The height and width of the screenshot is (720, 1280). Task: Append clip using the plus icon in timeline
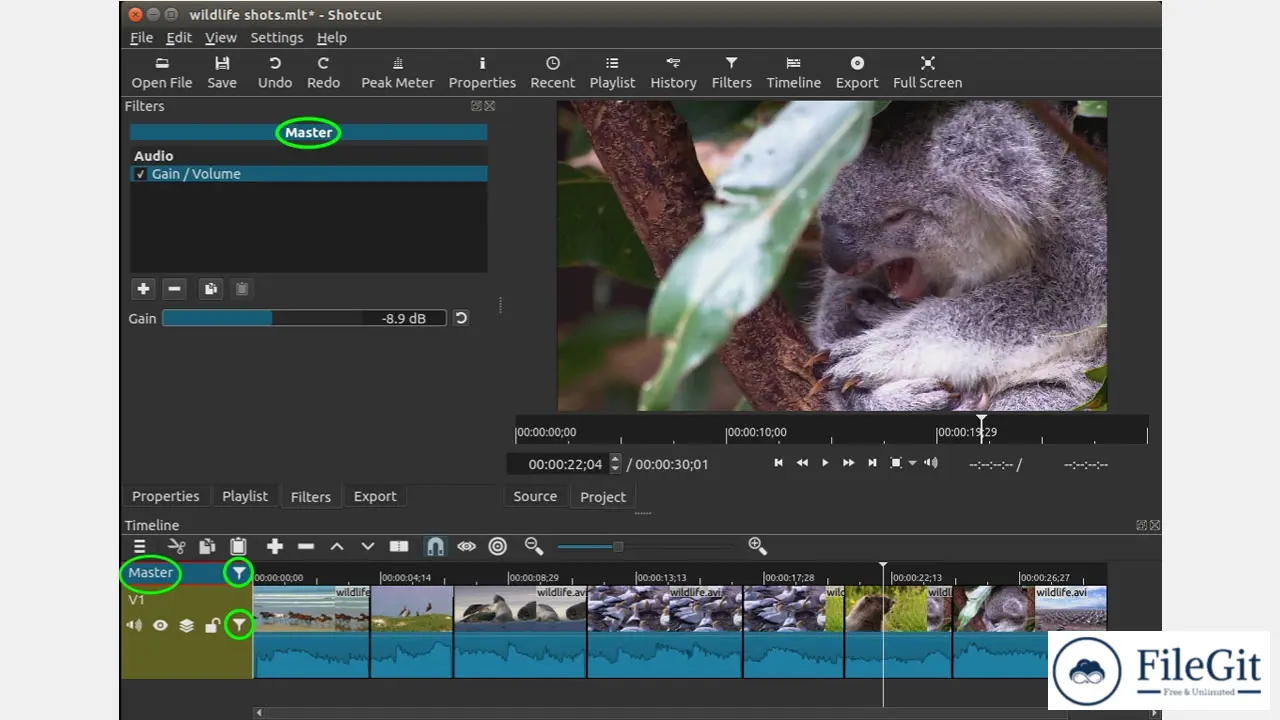(x=275, y=546)
